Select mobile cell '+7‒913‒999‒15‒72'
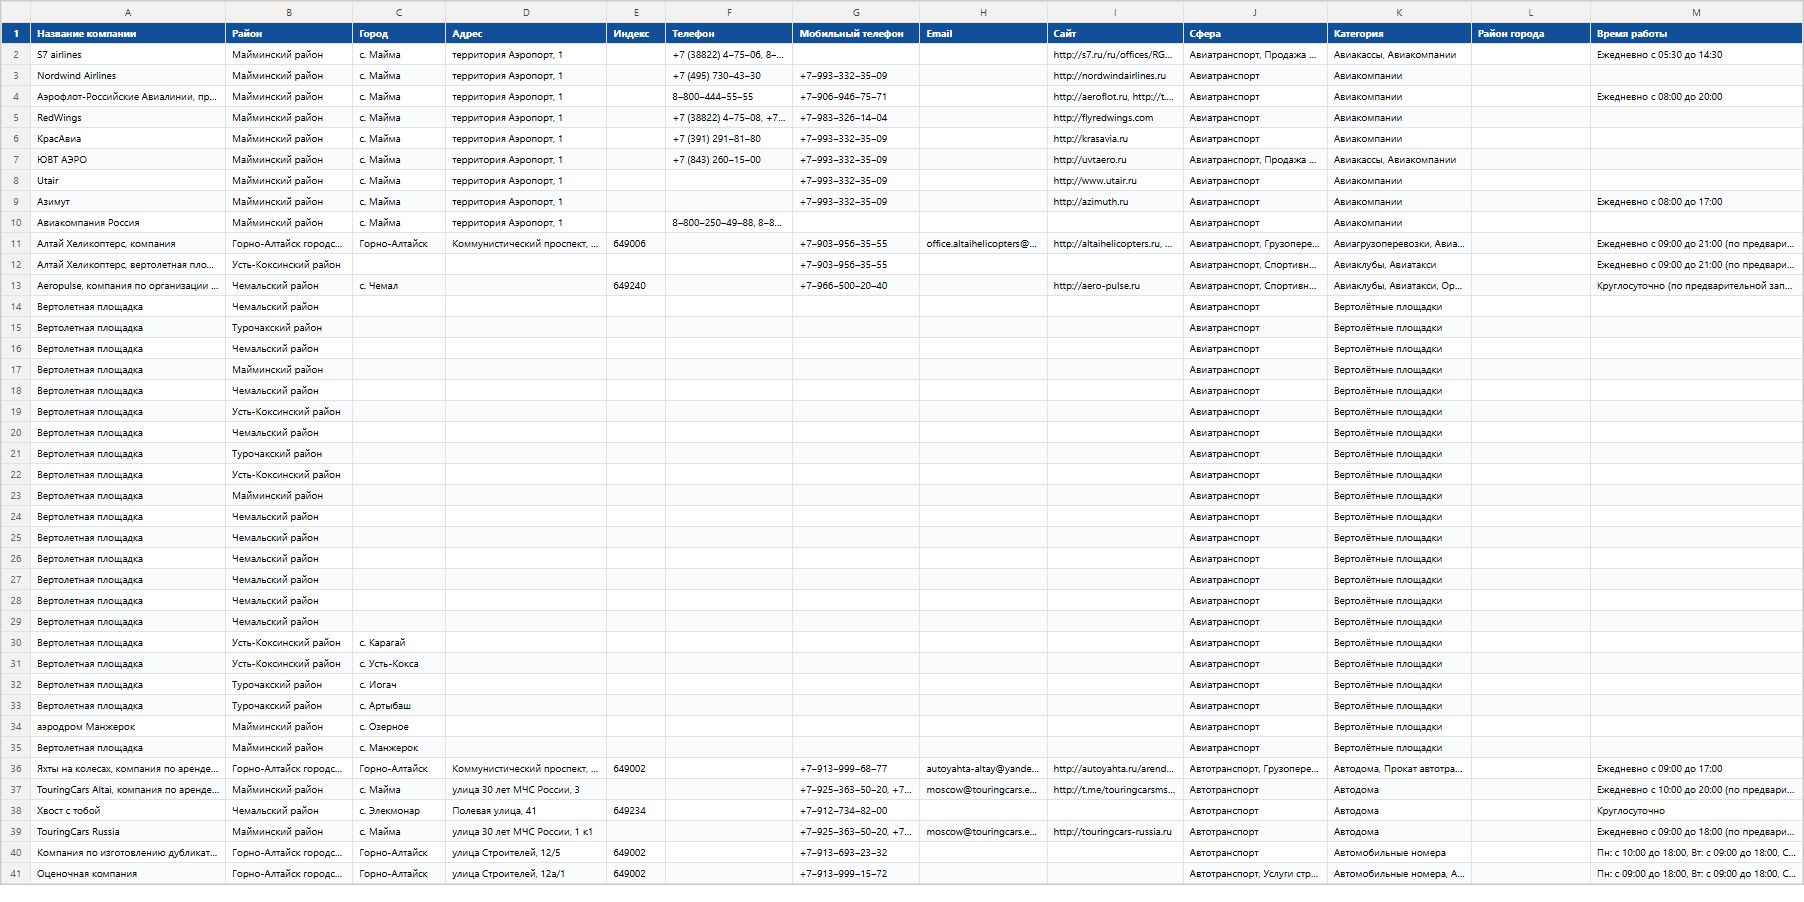 [856, 874]
